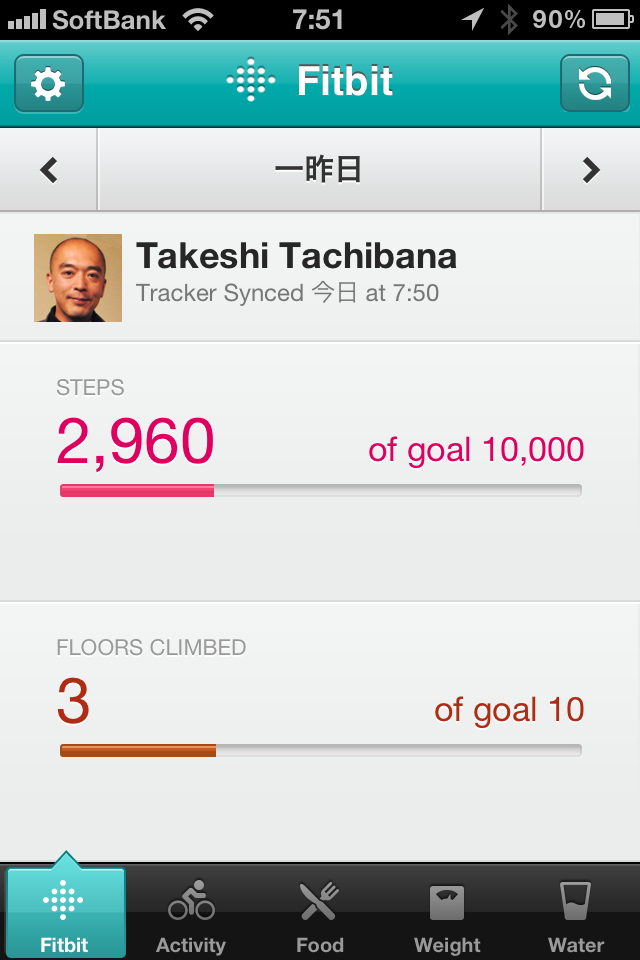Tap the steps goal 10,000 text
Viewport: 640px width, 960px height.
pyautogui.click(x=476, y=450)
